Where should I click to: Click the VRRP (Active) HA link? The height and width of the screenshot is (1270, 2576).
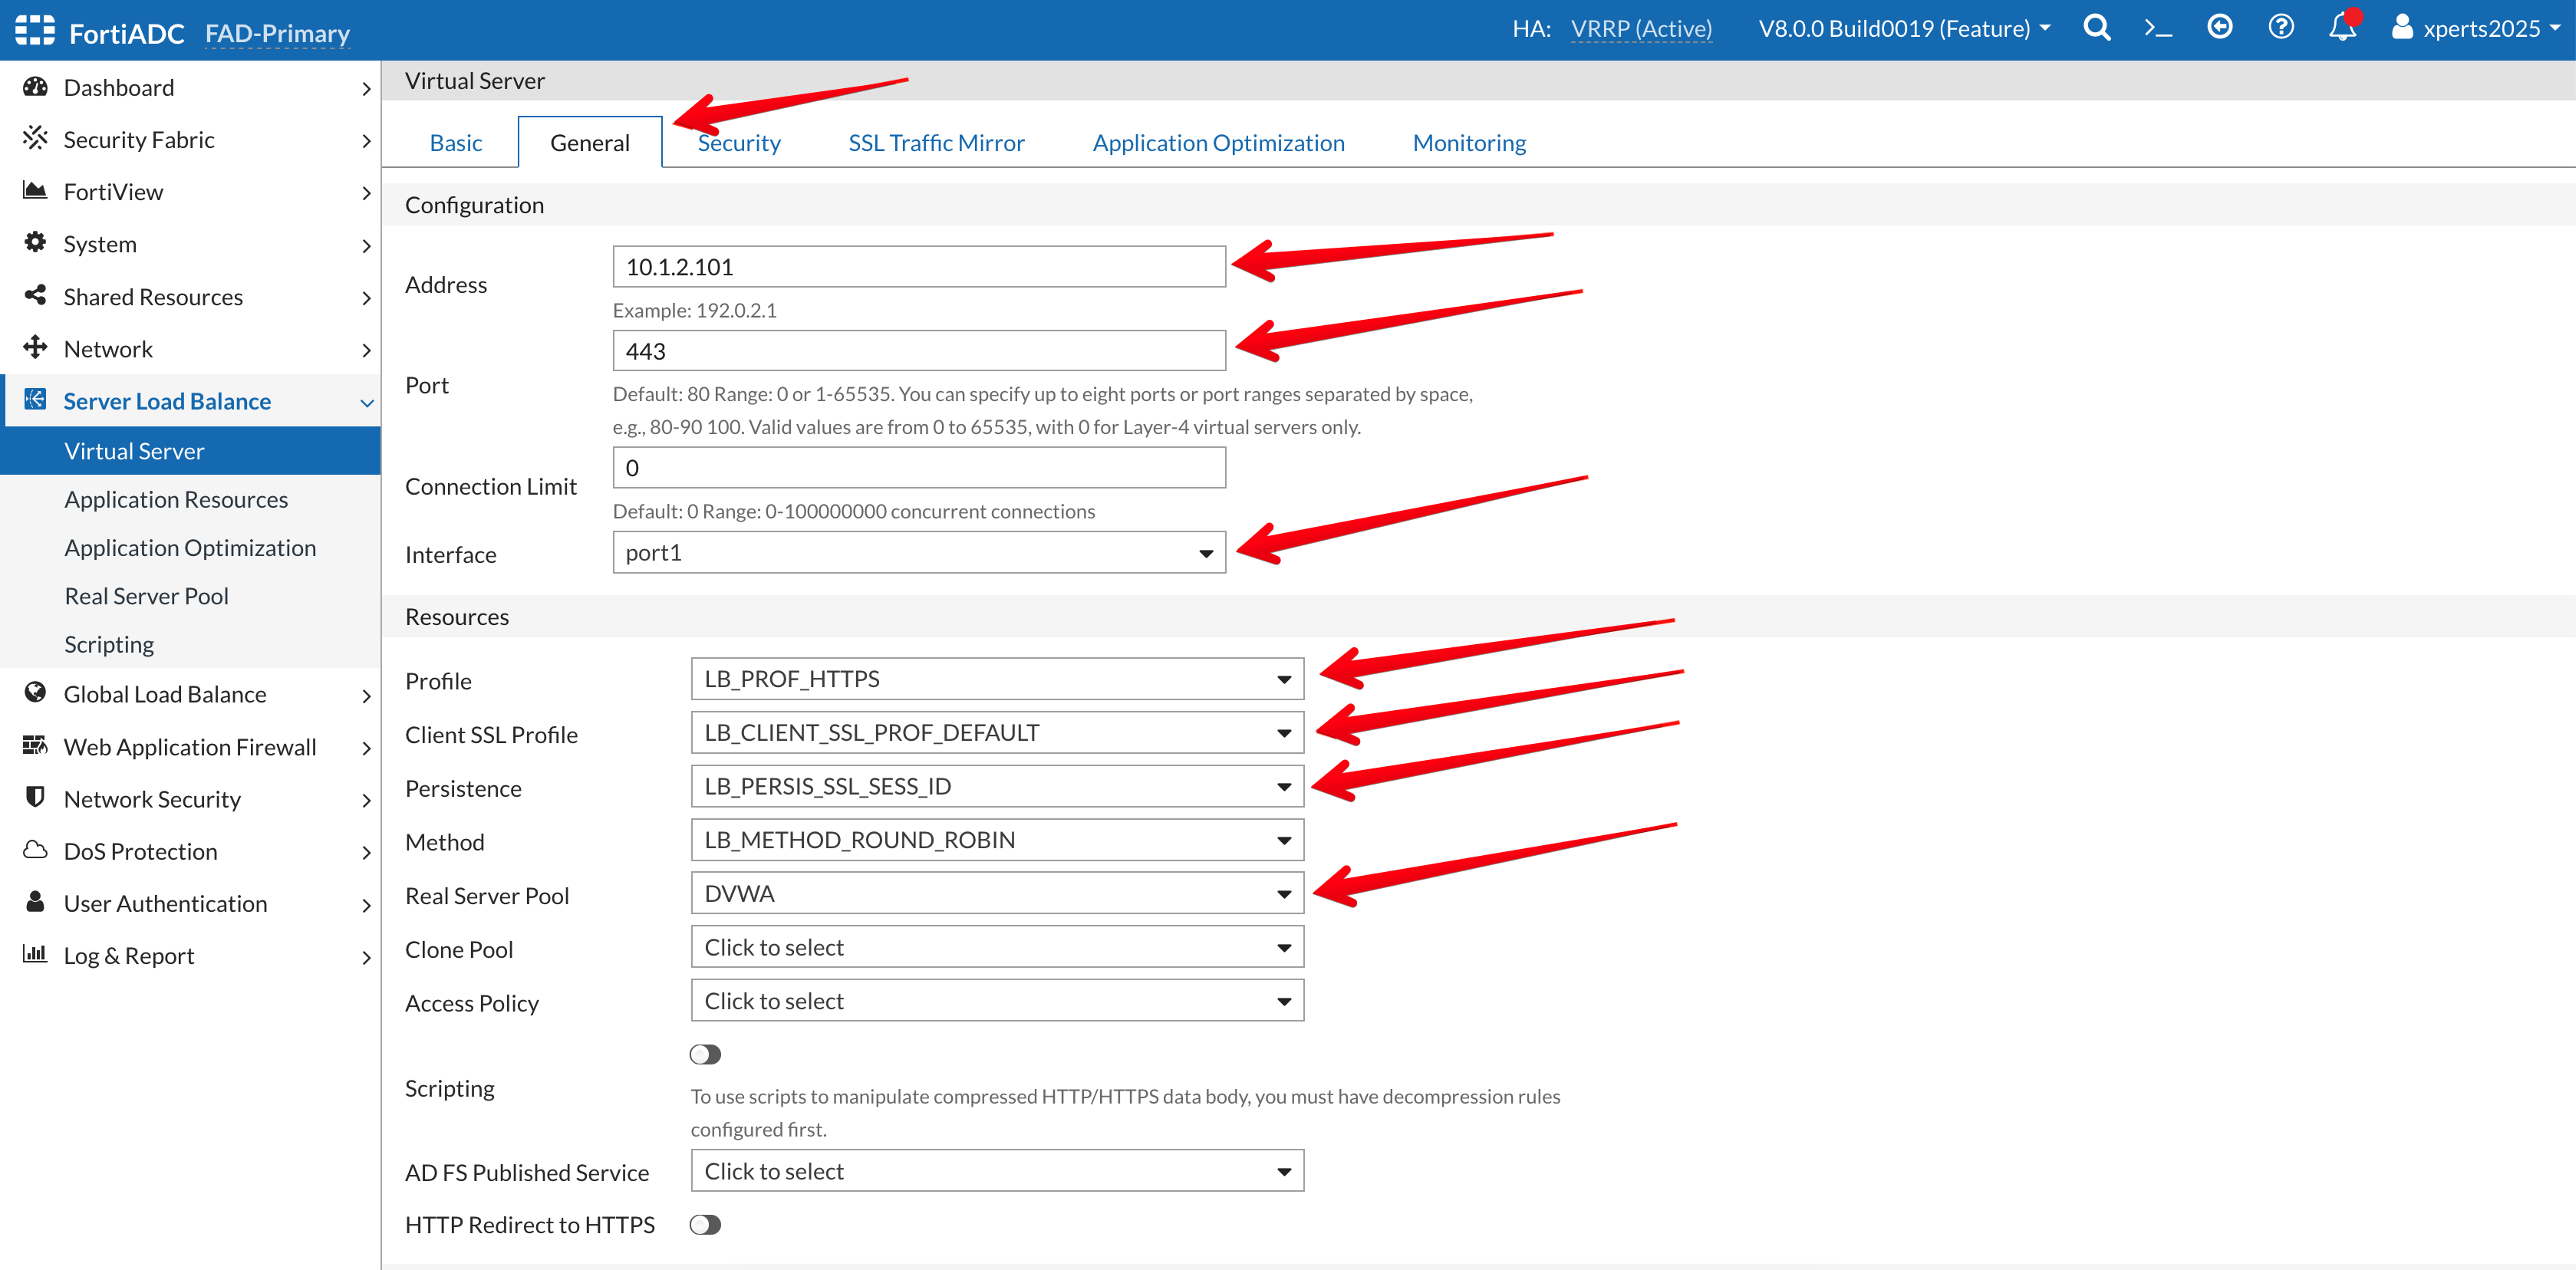click(x=1641, y=29)
